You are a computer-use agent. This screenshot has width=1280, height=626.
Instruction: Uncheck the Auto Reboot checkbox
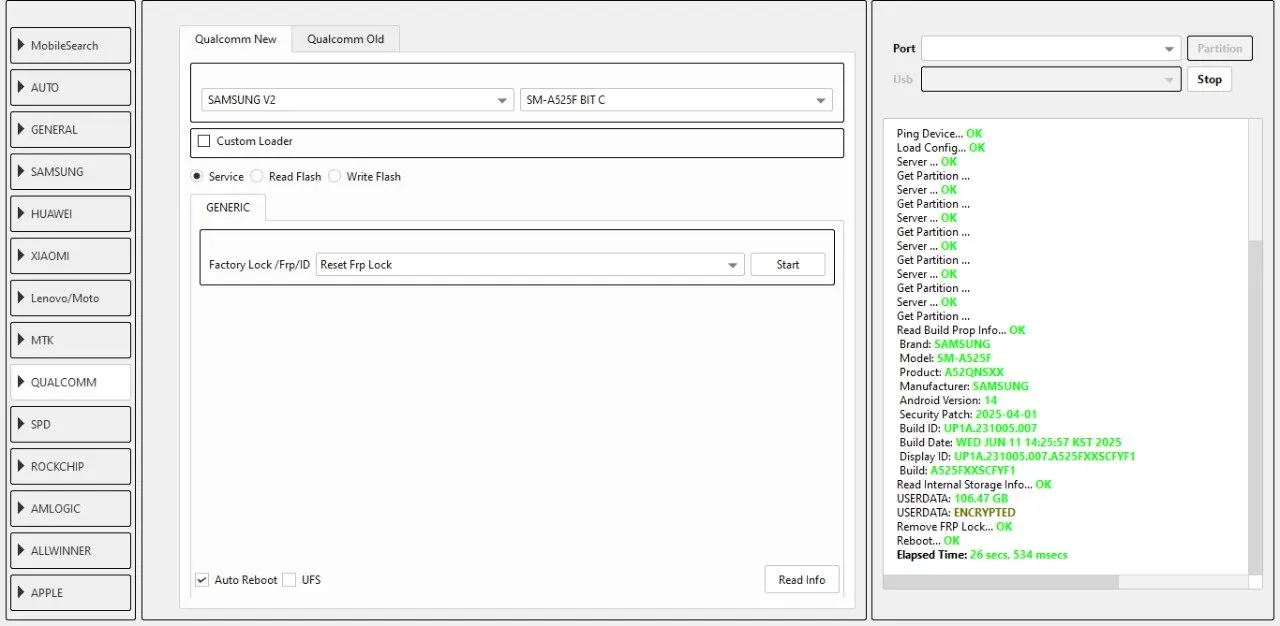tap(202, 580)
